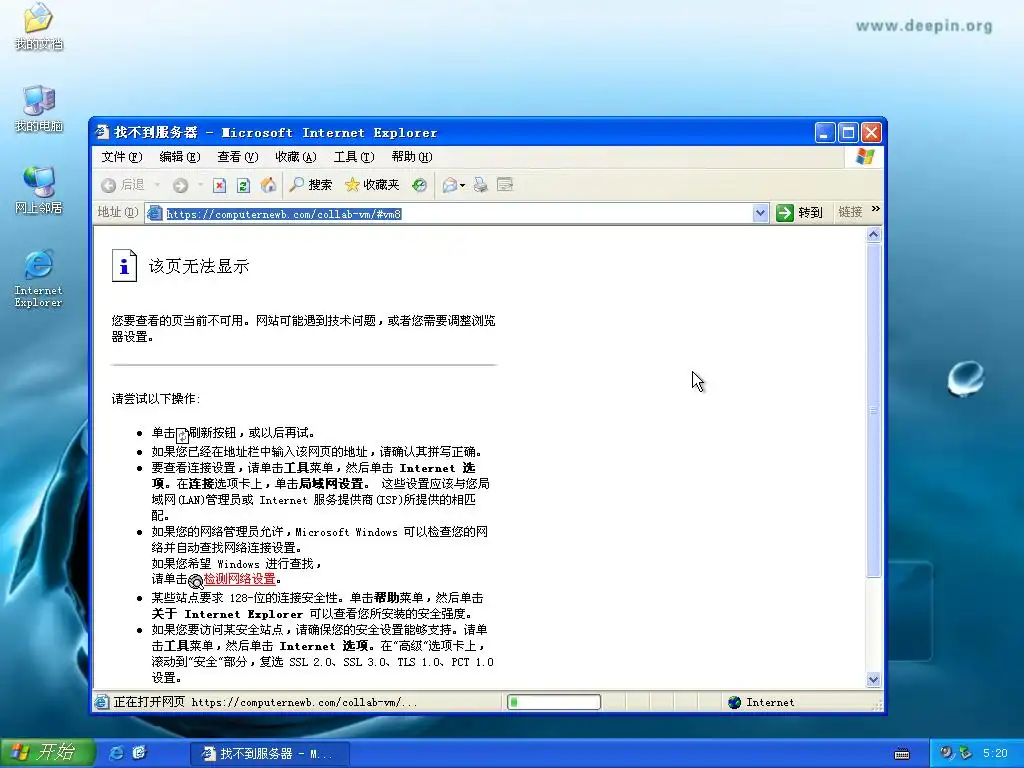The height and width of the screenshot is (768, 1024).
Task: Click the page icon in the address bar
Action: (x=155, y=213)
